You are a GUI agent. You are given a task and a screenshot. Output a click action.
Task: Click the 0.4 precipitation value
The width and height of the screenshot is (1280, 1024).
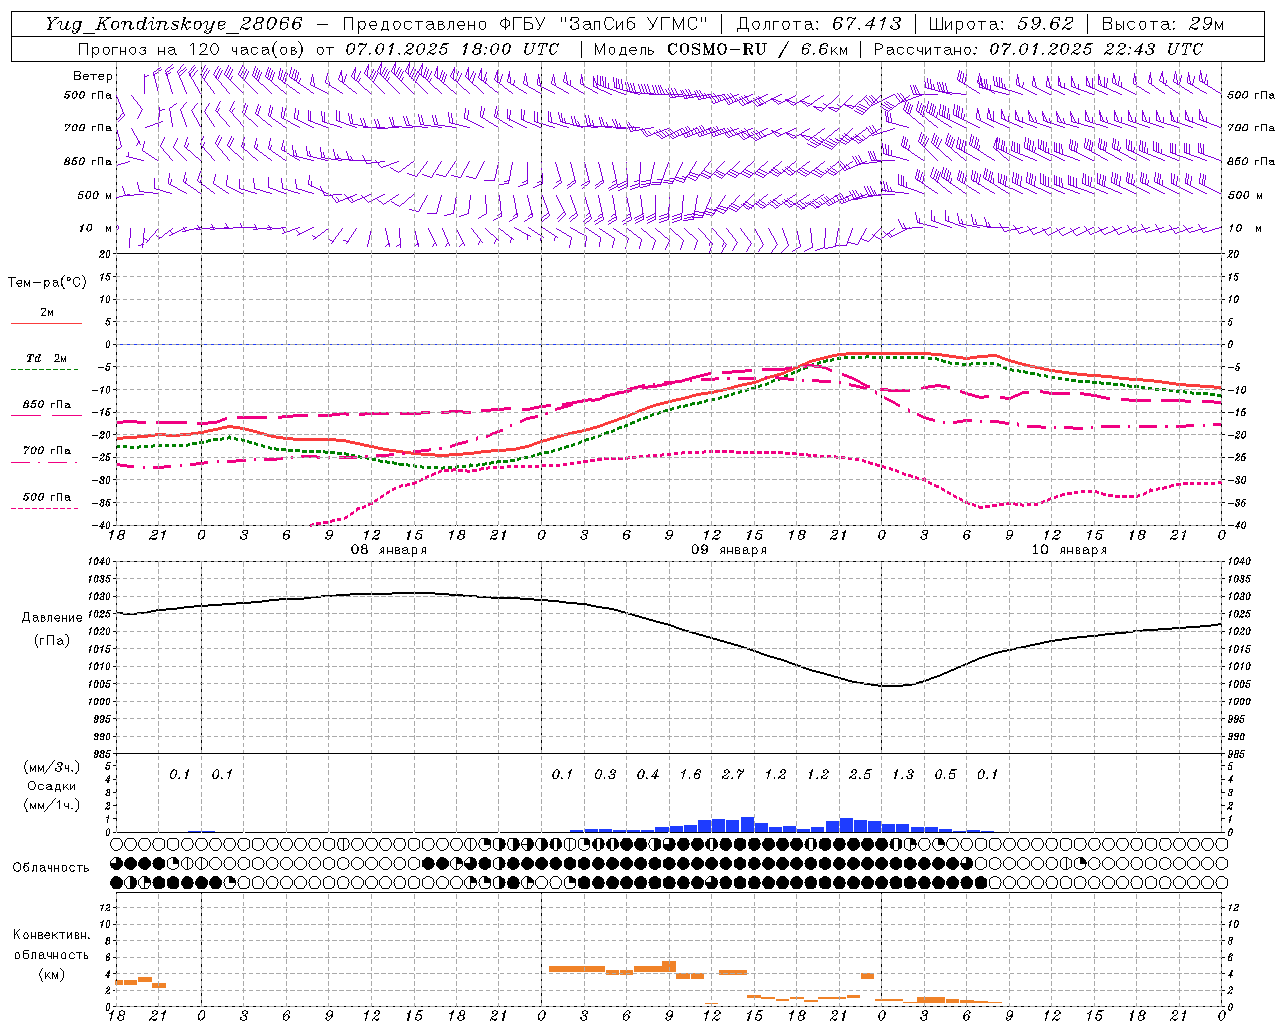[x=648, y=775]
